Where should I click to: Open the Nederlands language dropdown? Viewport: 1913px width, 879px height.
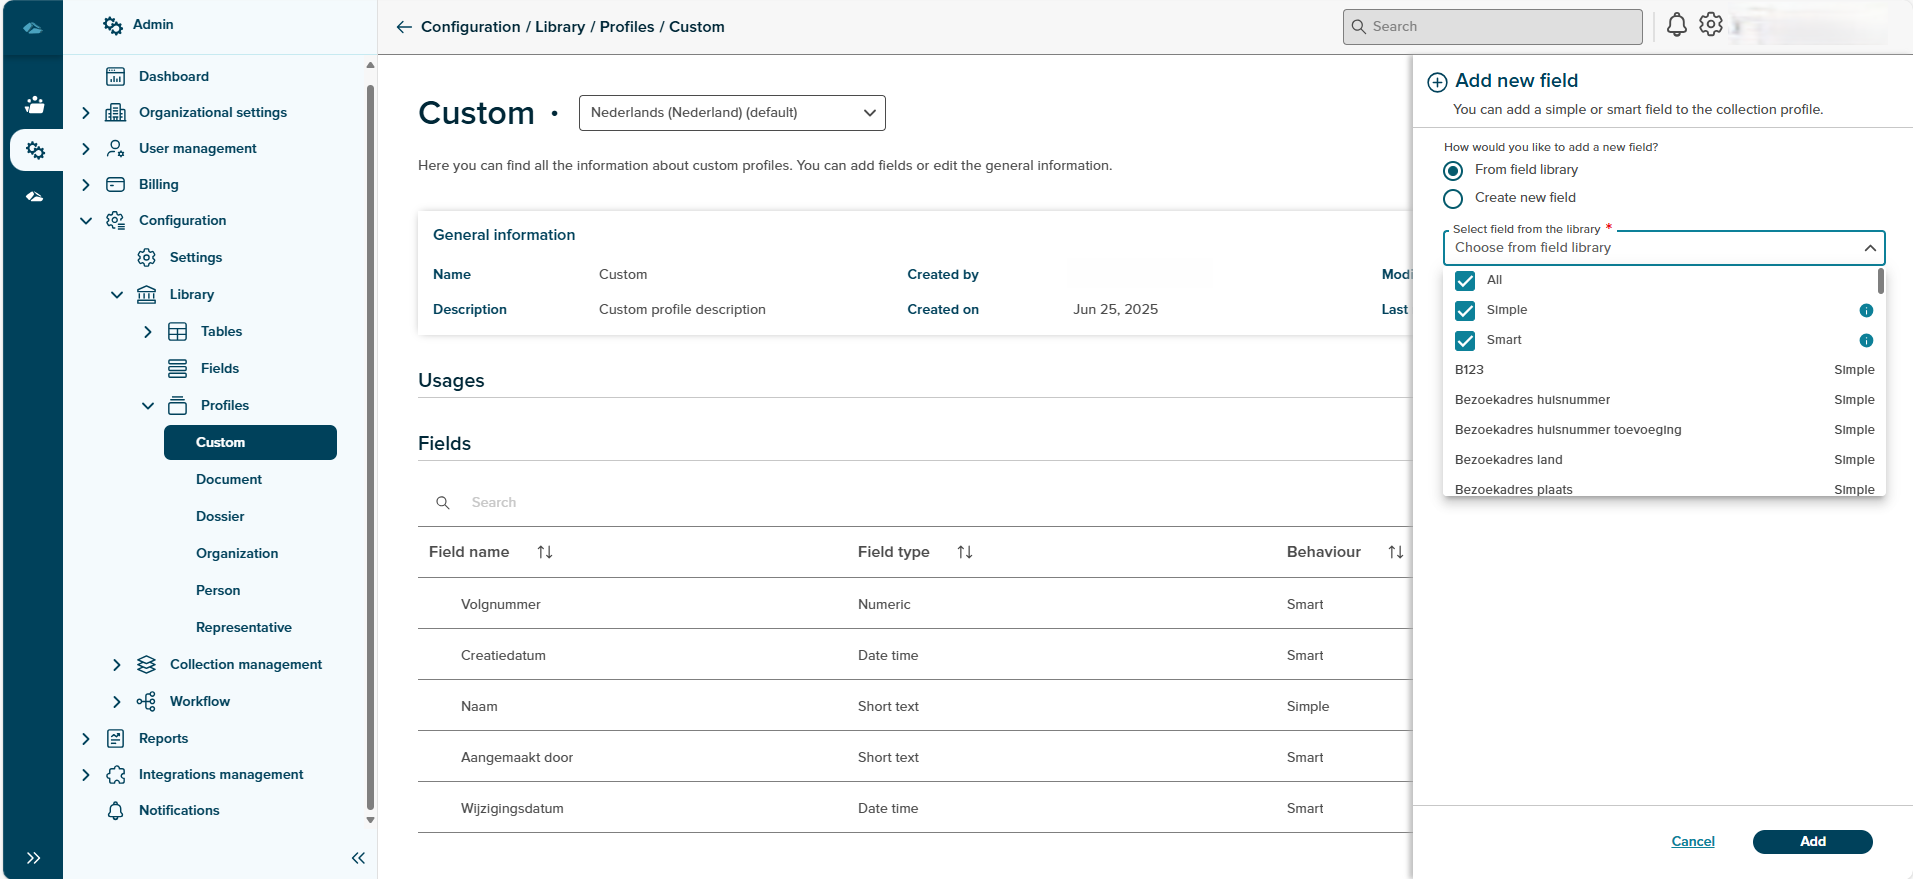coord(732,113)
